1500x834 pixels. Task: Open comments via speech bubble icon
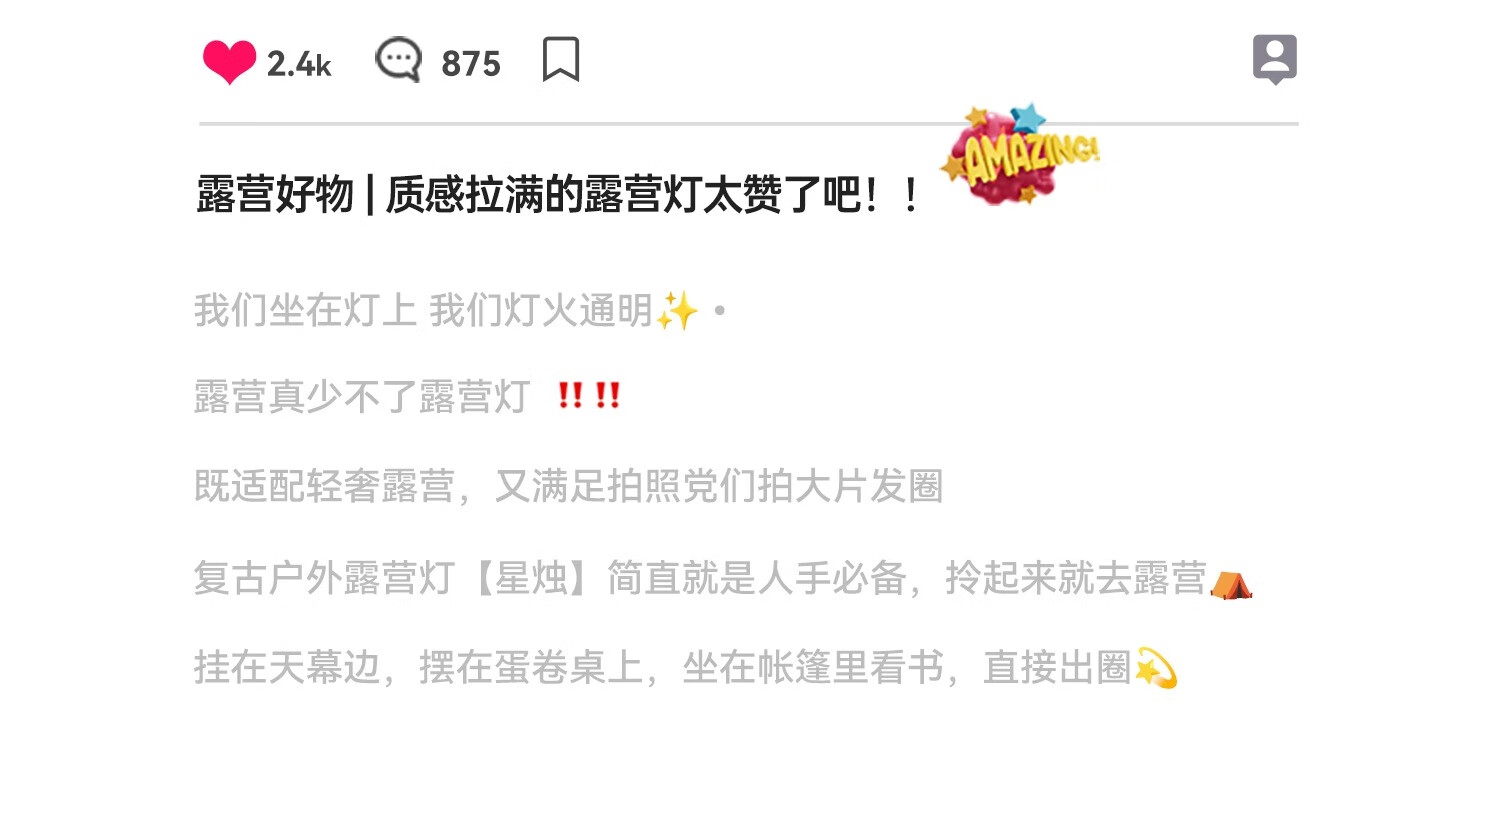[x=398, y=60]
